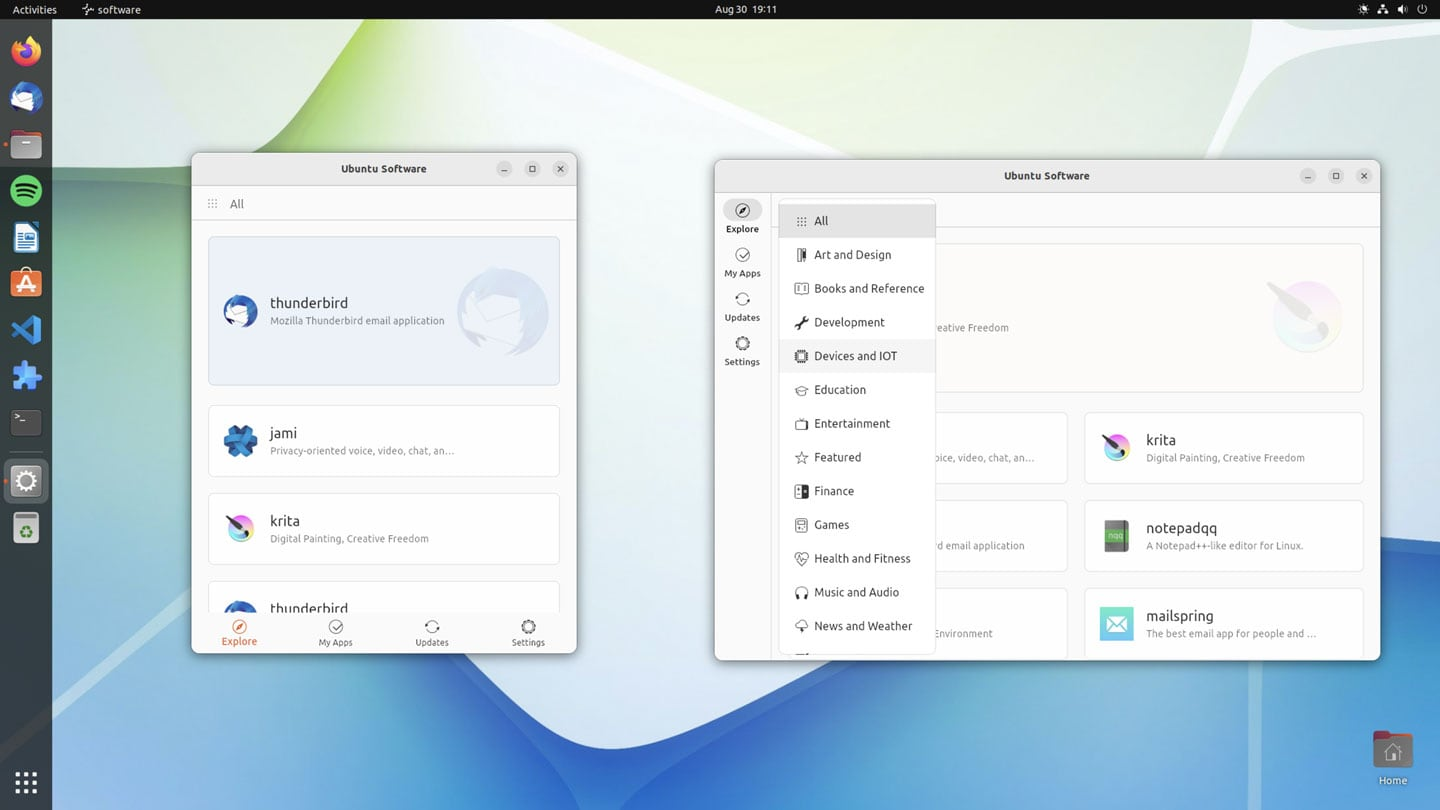
Task: Open the large thunderbird banner in left window
Action: pos(384,311)
